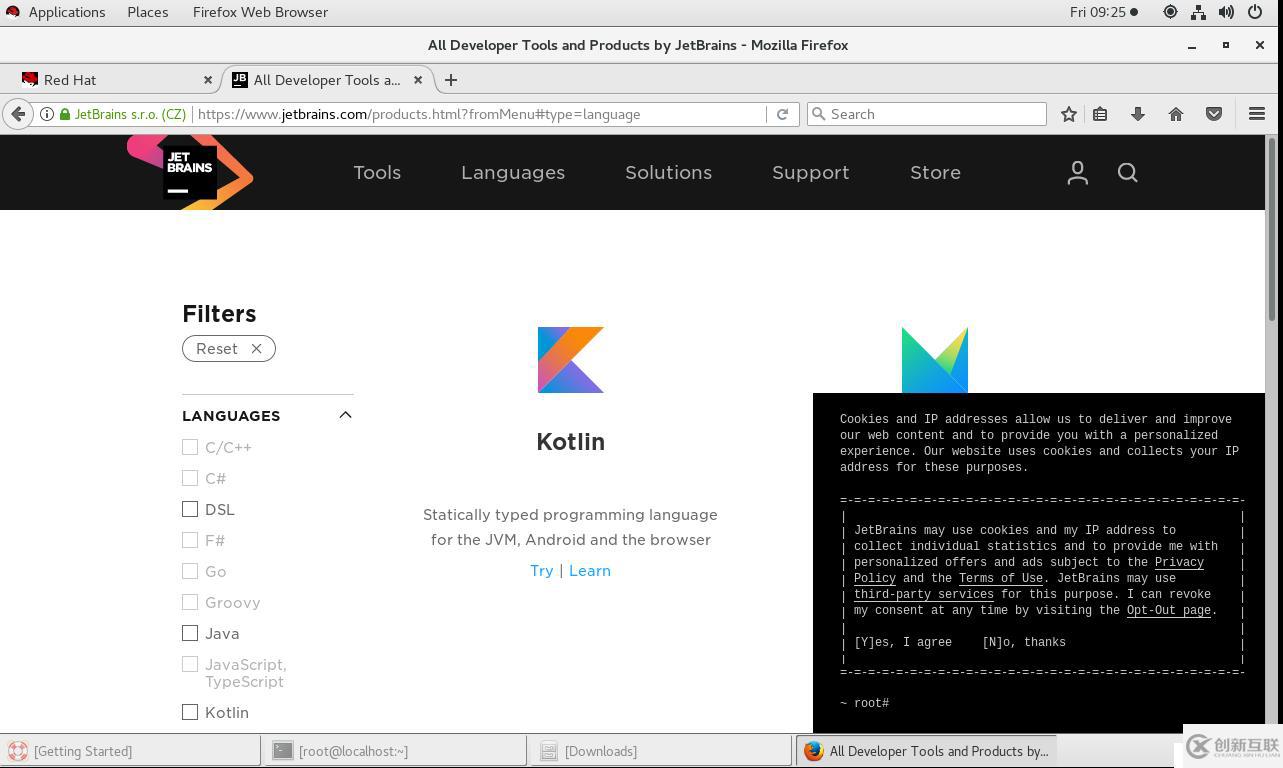Image resolution: width=1283 pixels, height=768 pixels.
Task: Click the Kotlin logo image
Action: [570, 360]
